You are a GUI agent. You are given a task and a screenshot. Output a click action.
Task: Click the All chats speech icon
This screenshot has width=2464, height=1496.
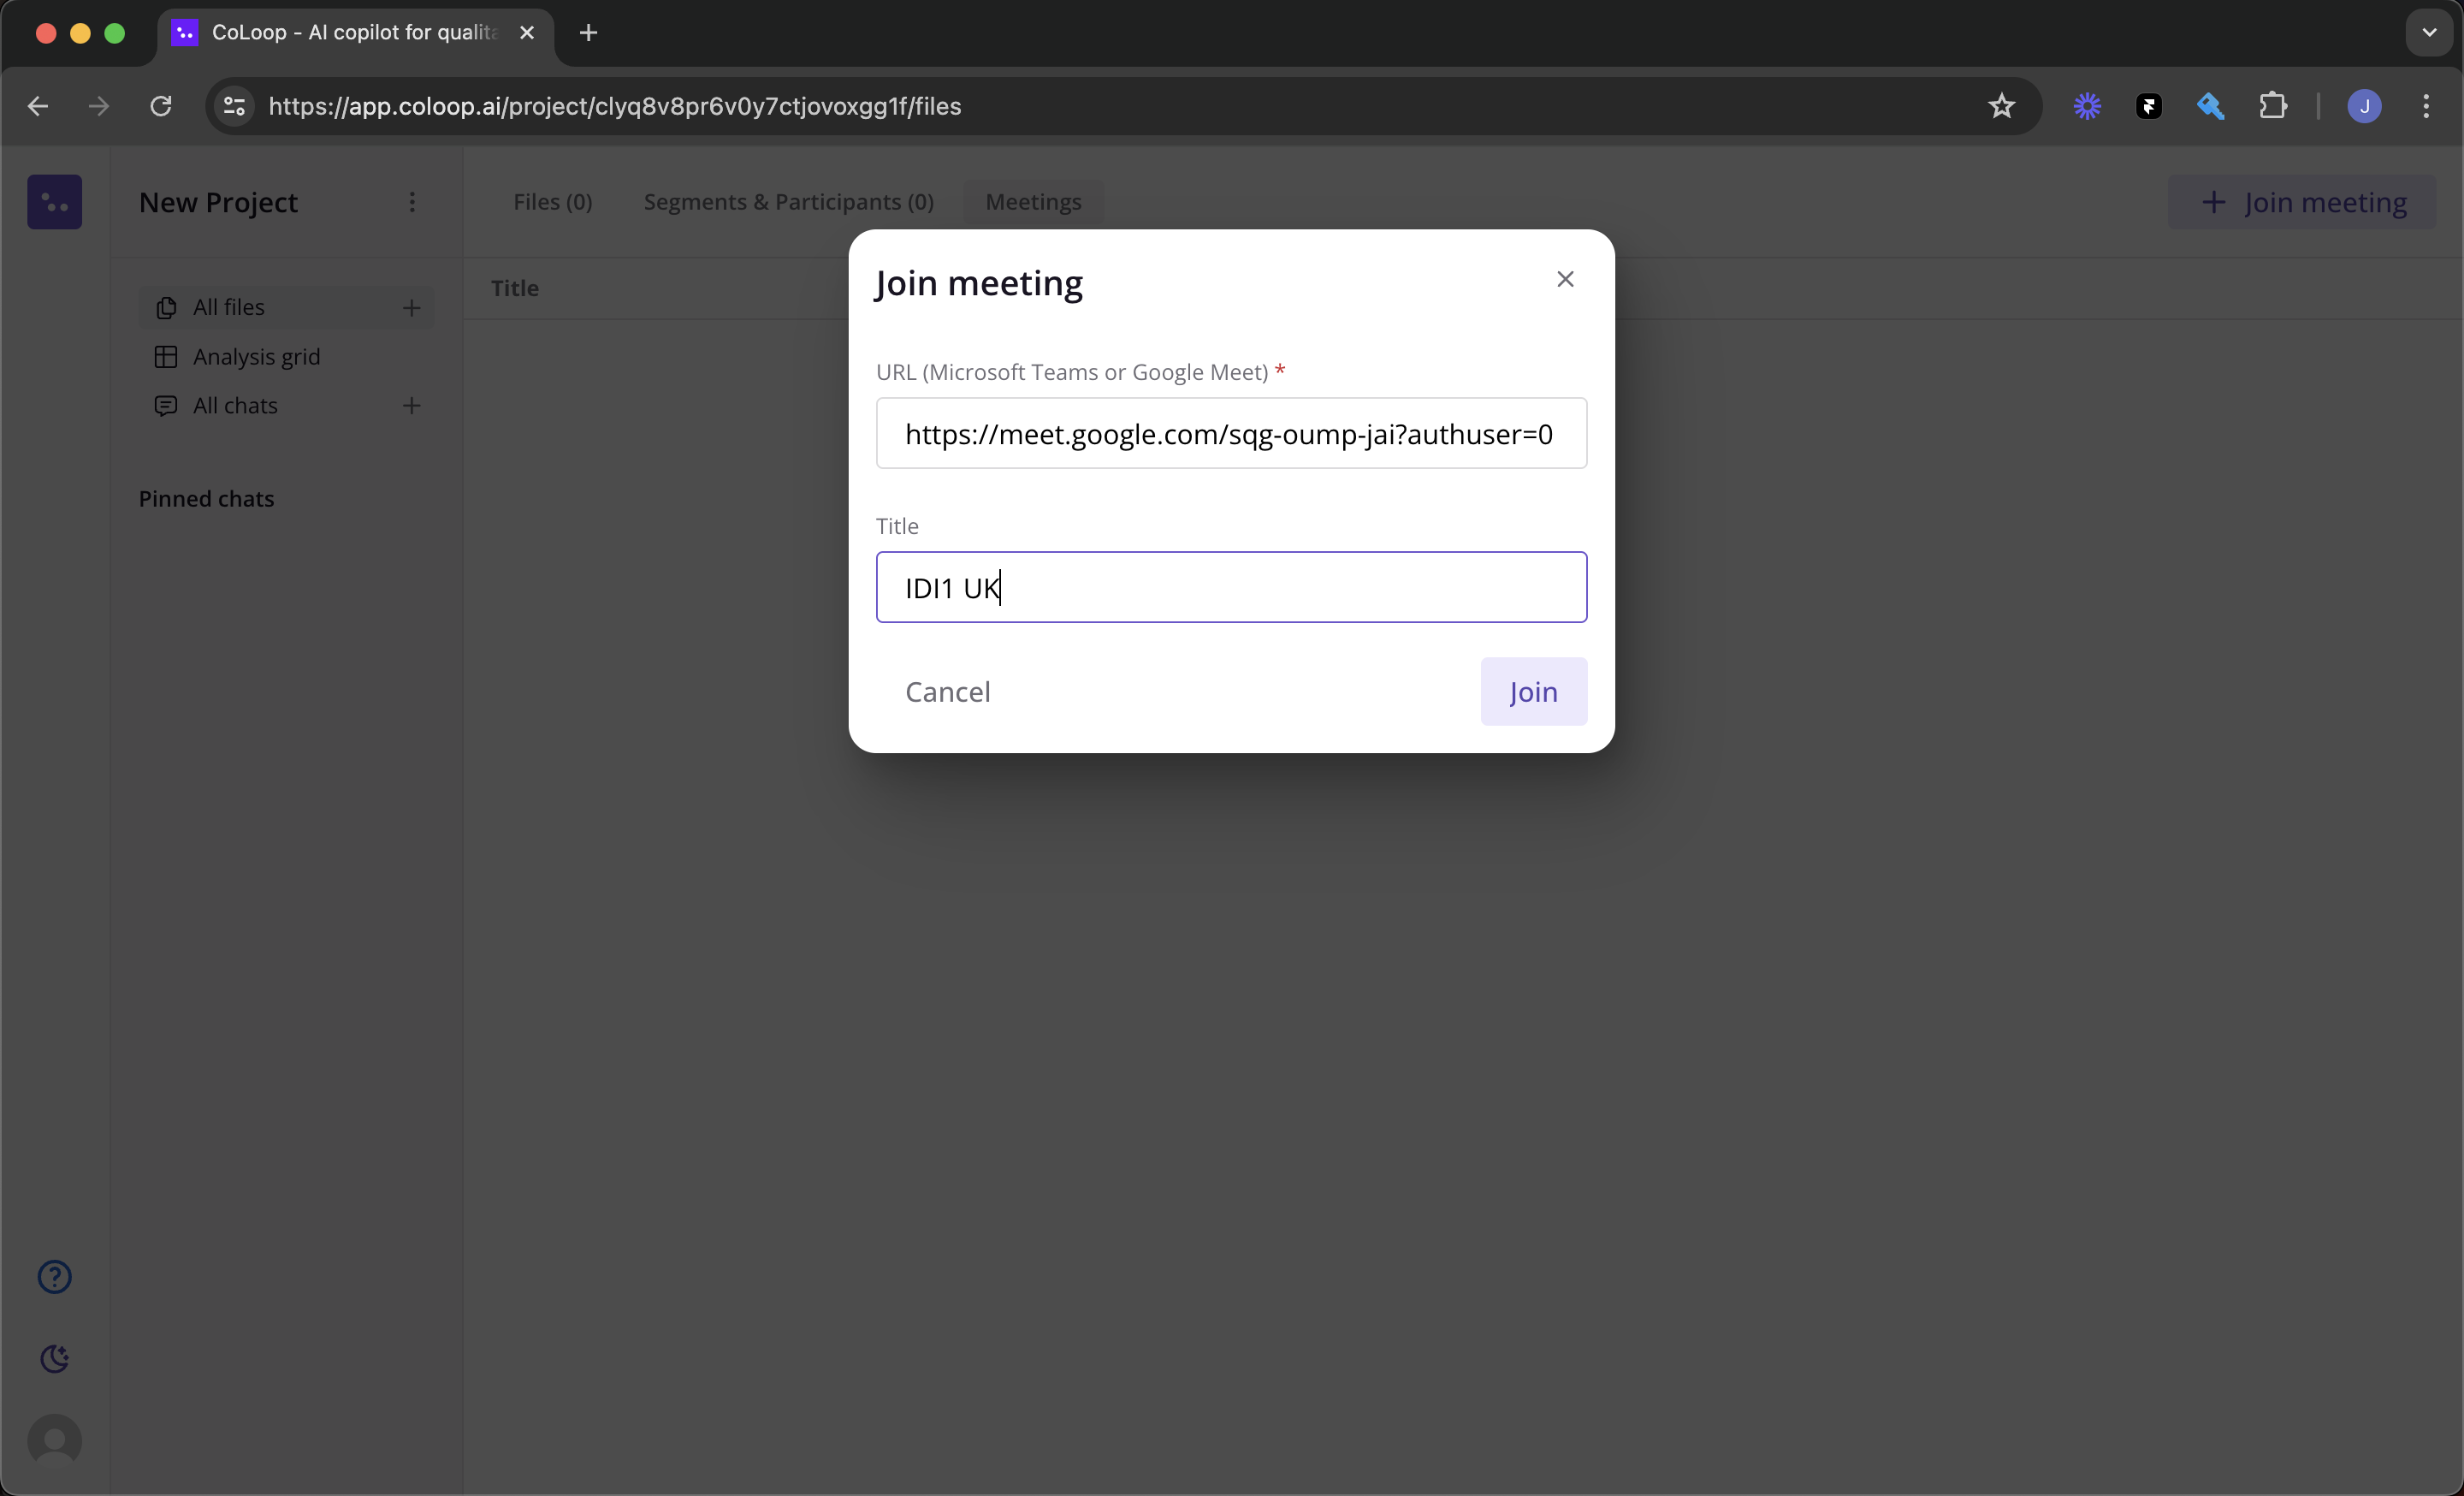(166, 406)
